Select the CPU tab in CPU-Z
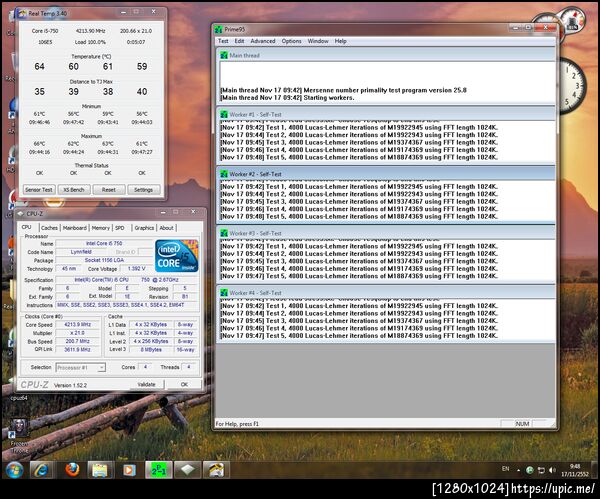Image resolution: width=600 pixels, height=499 pixels. 27,227
